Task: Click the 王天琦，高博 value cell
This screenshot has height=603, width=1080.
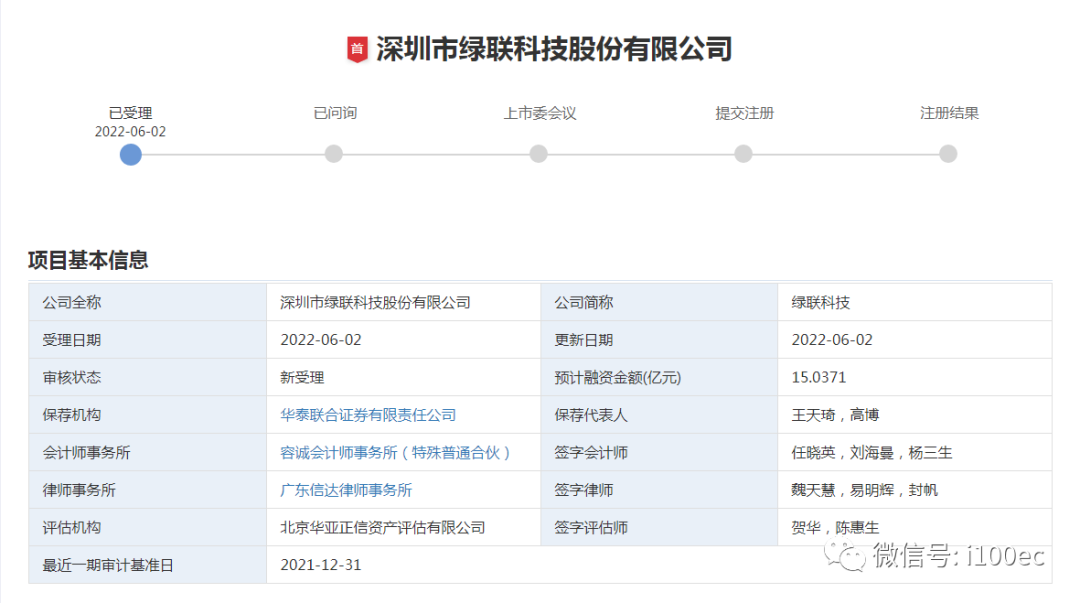Action: point(915,415)
